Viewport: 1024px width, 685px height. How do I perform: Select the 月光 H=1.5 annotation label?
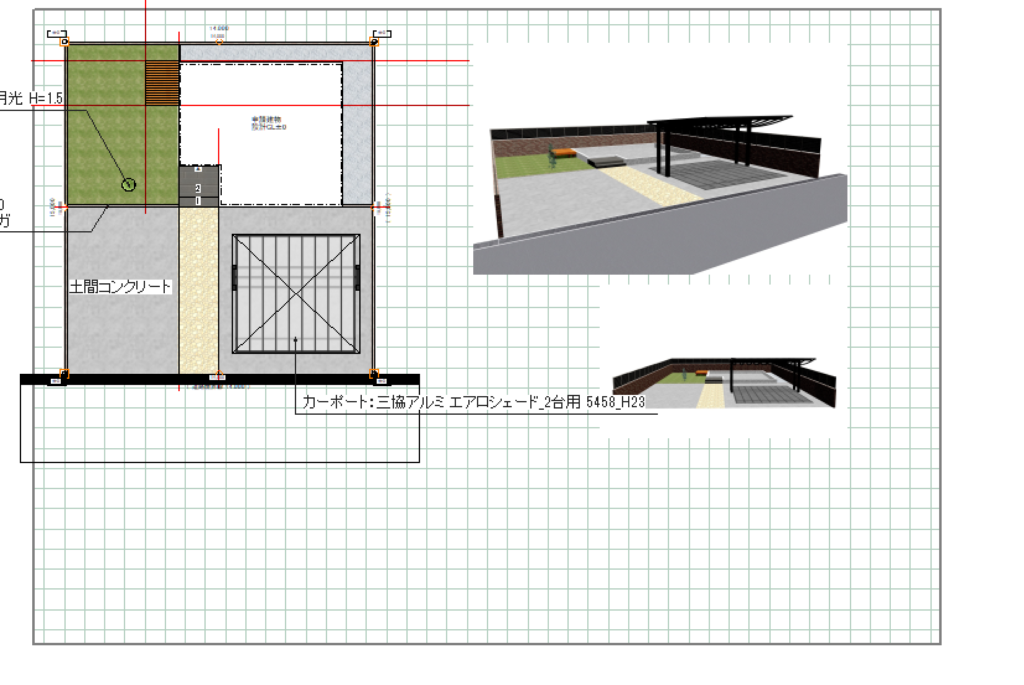pos(32,98)
